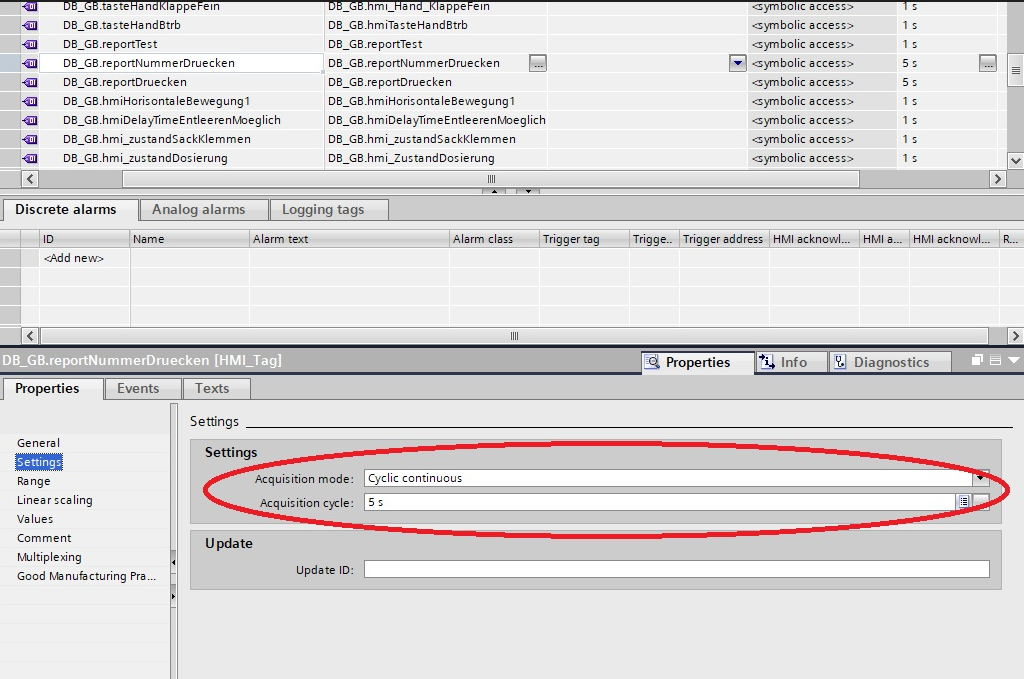Click the tag icon of DB_GB.reportNummerDruecken row

(x=30, y=63)
